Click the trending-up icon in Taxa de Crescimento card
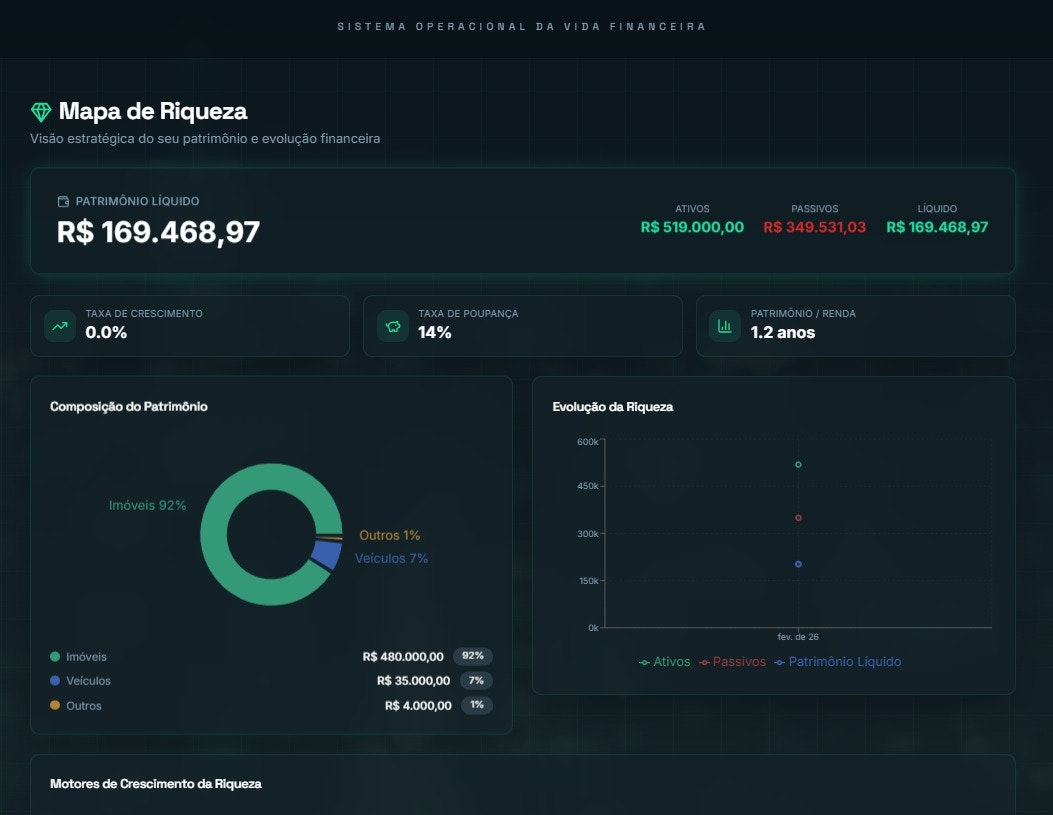This screenshot has width=1053, height=815. (x=60, y=326)
